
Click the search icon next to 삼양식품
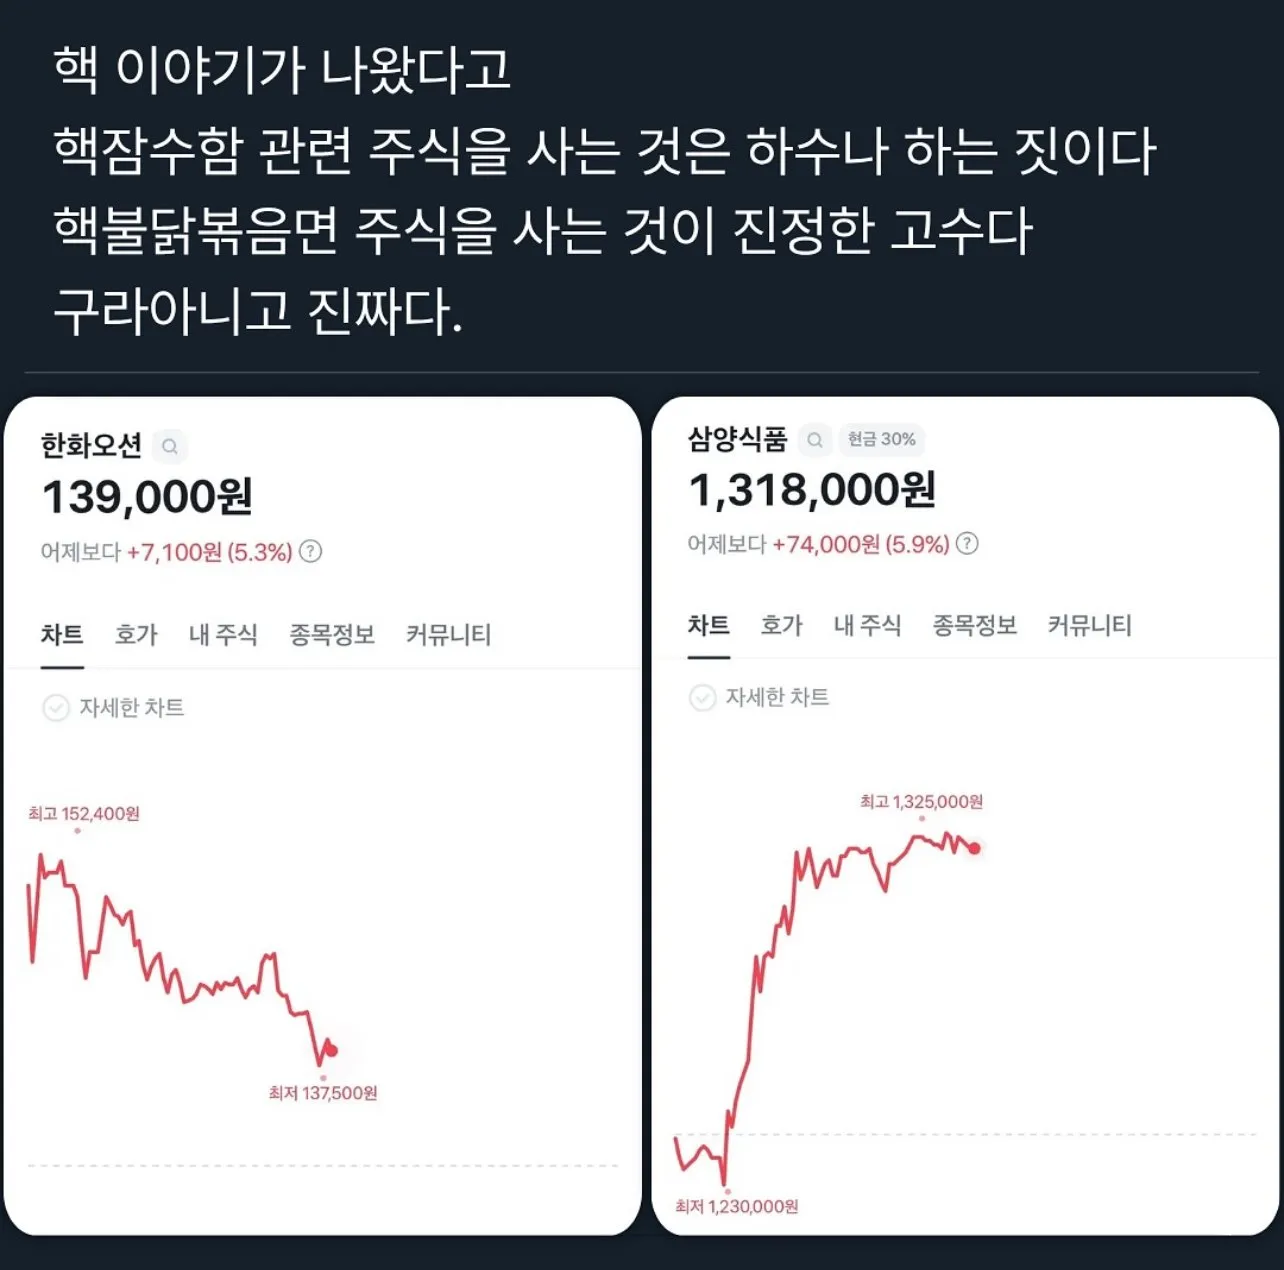815,440
